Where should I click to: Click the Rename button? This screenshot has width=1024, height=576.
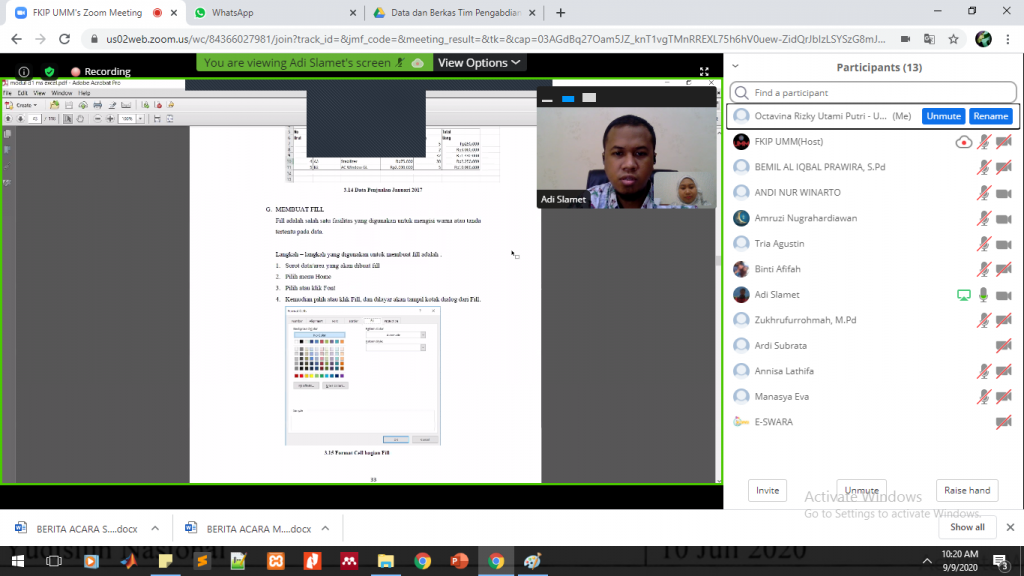(991, 116)
